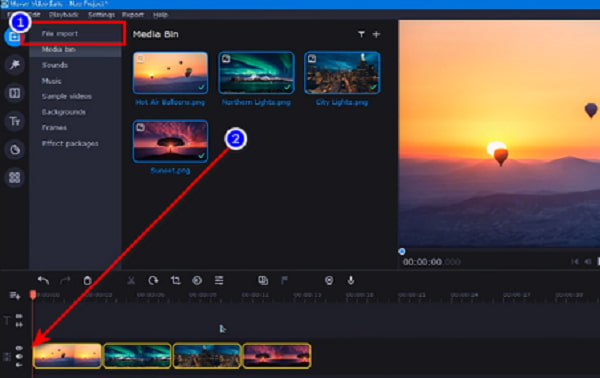
Task: Open the Titles (Tт) tab
Action: pos(15,121)
